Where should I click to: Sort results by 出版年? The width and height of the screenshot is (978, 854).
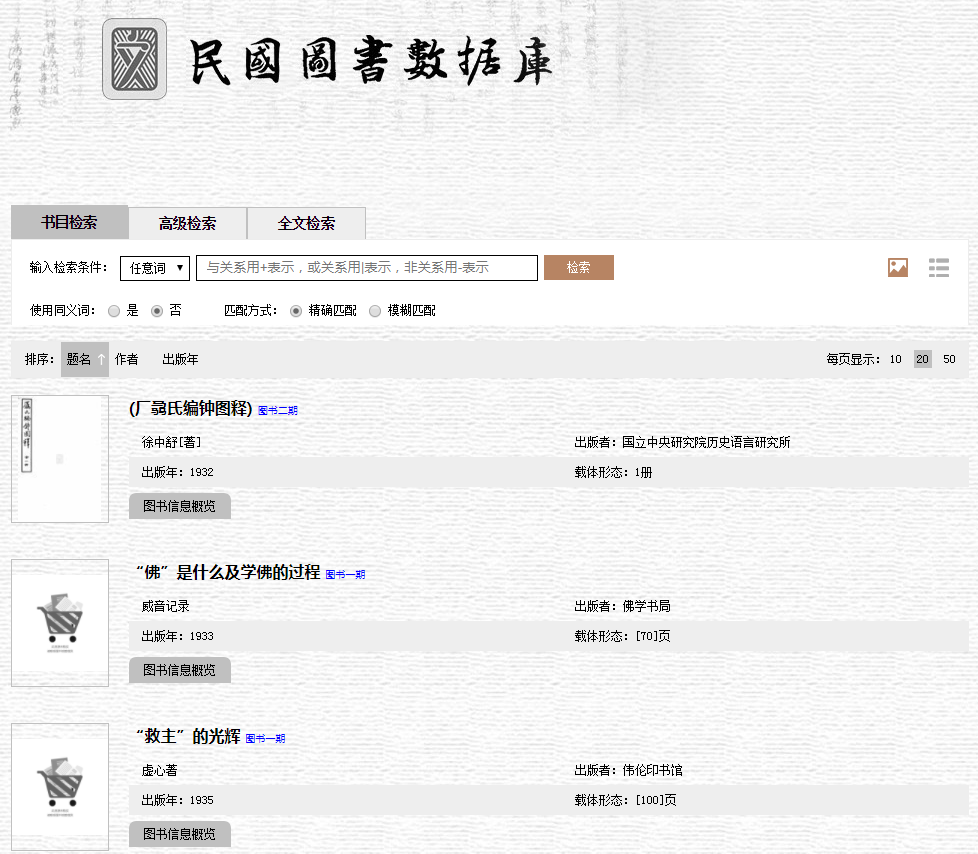180,359
